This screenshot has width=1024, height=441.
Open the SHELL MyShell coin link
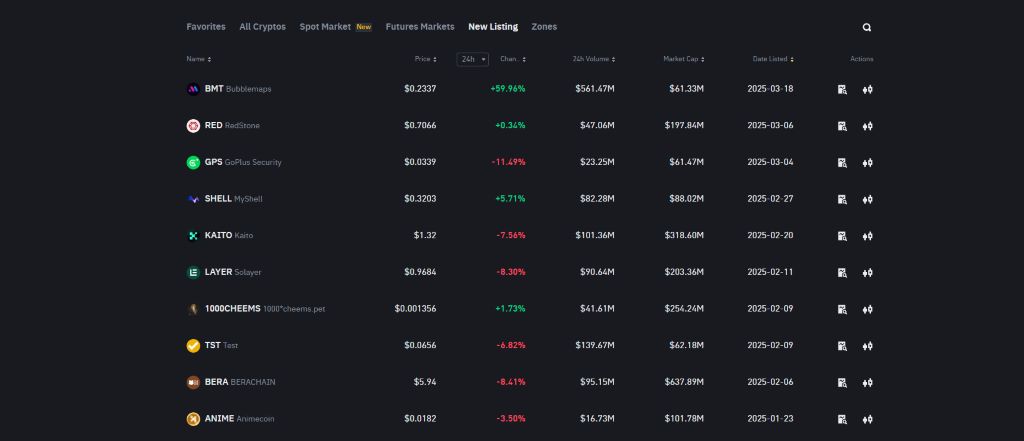233,199
